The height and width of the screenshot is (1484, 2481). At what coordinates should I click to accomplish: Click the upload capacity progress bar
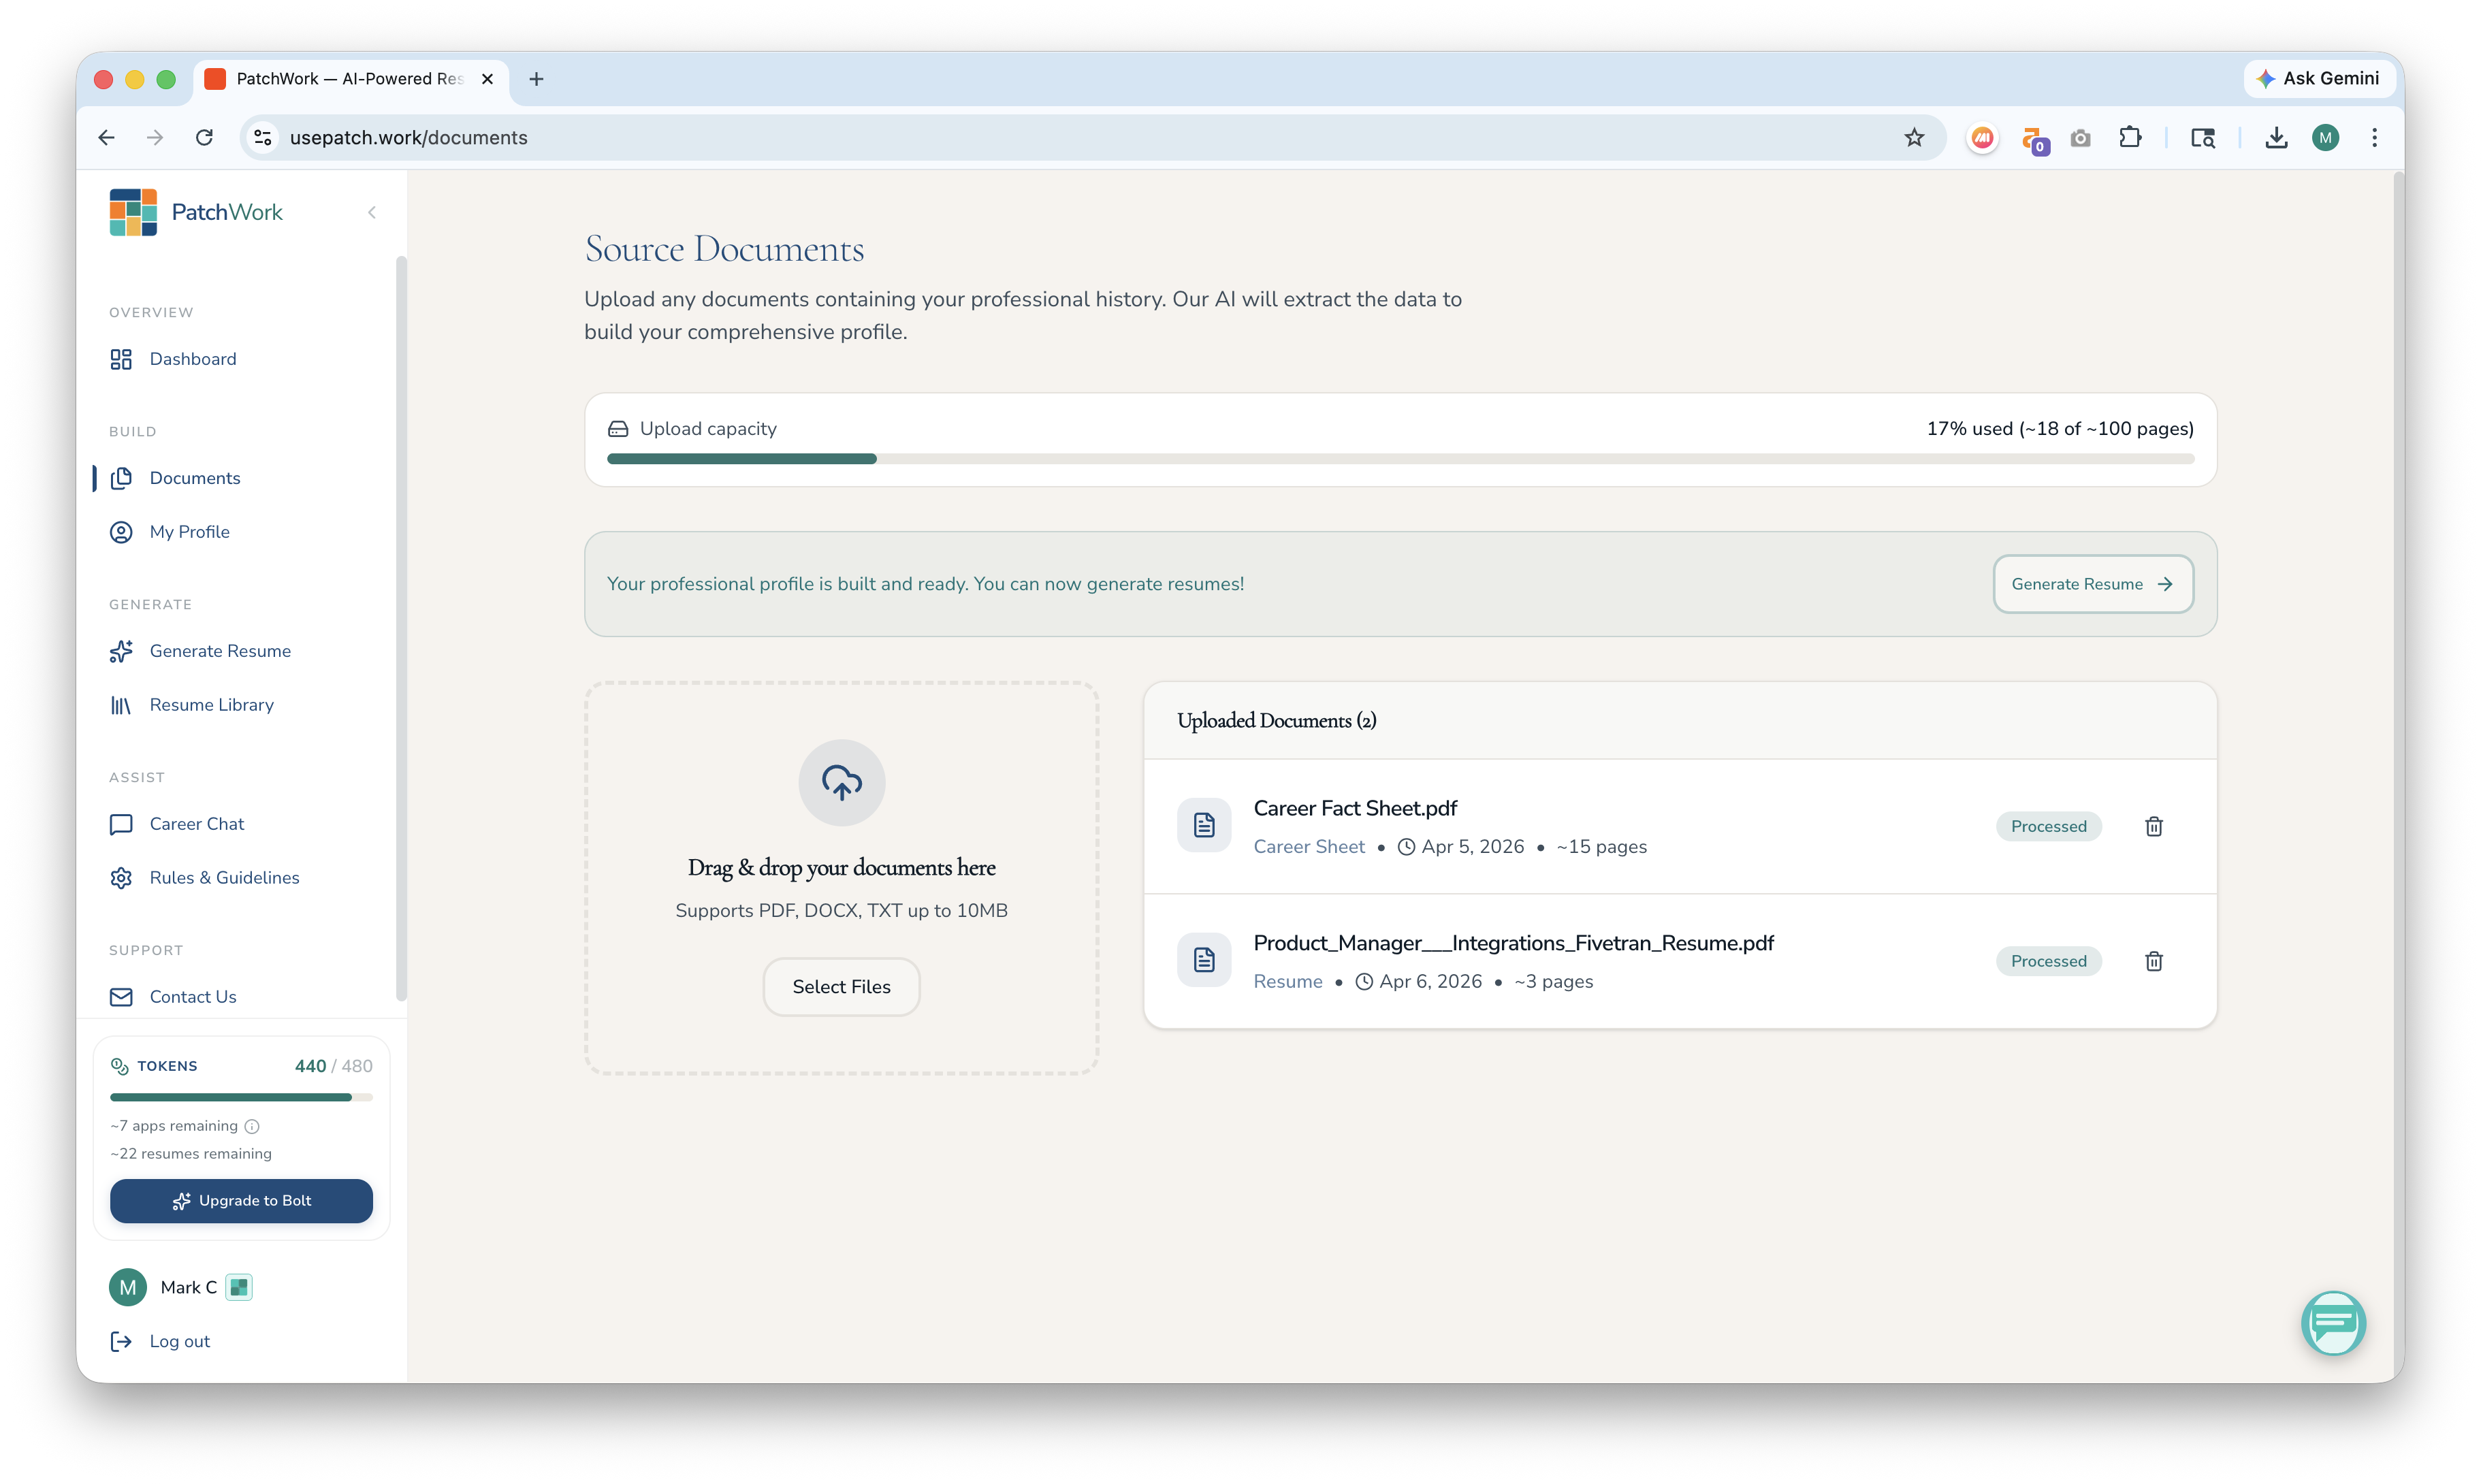click(x=1400, y=459)
